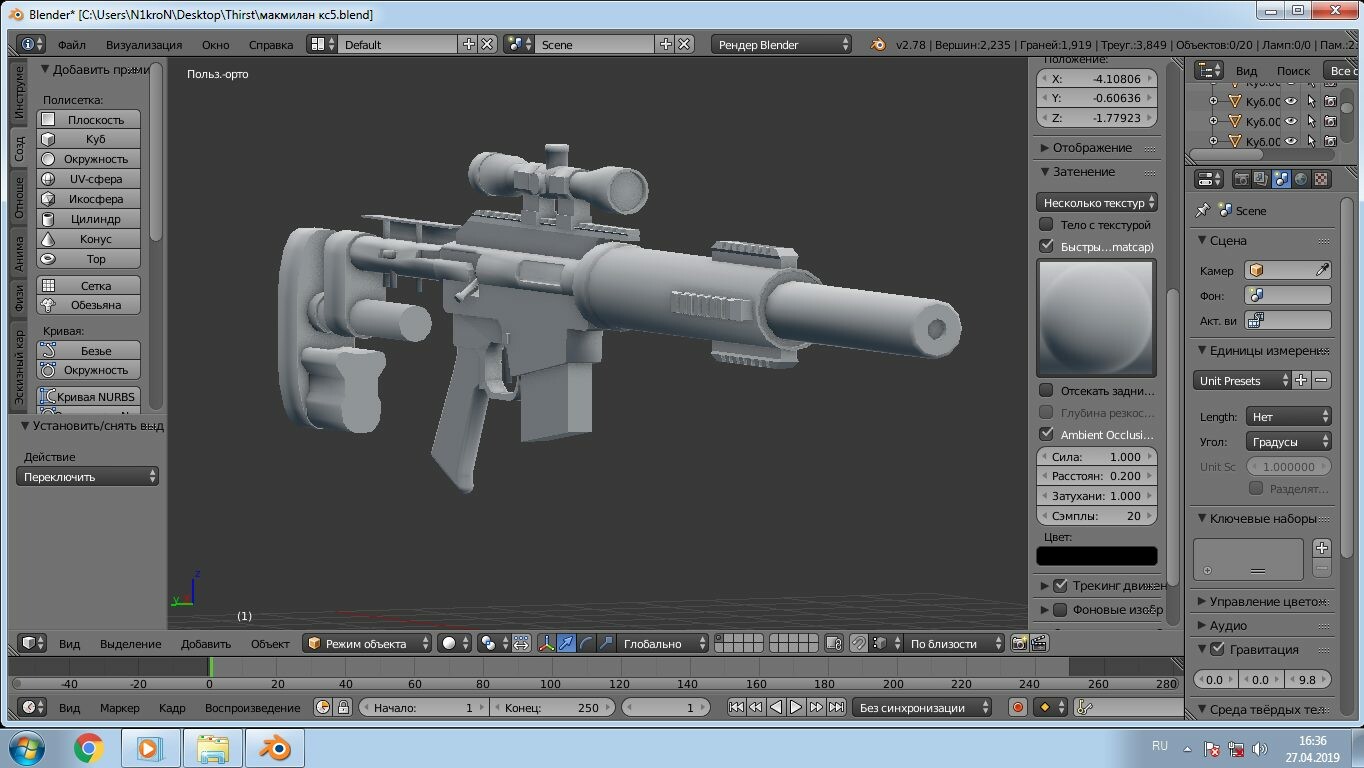Toggle auto-keying red record button

[1018, 707]
